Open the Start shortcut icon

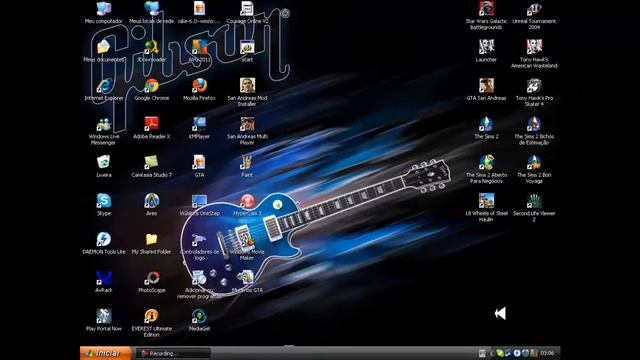click(247, 47)
